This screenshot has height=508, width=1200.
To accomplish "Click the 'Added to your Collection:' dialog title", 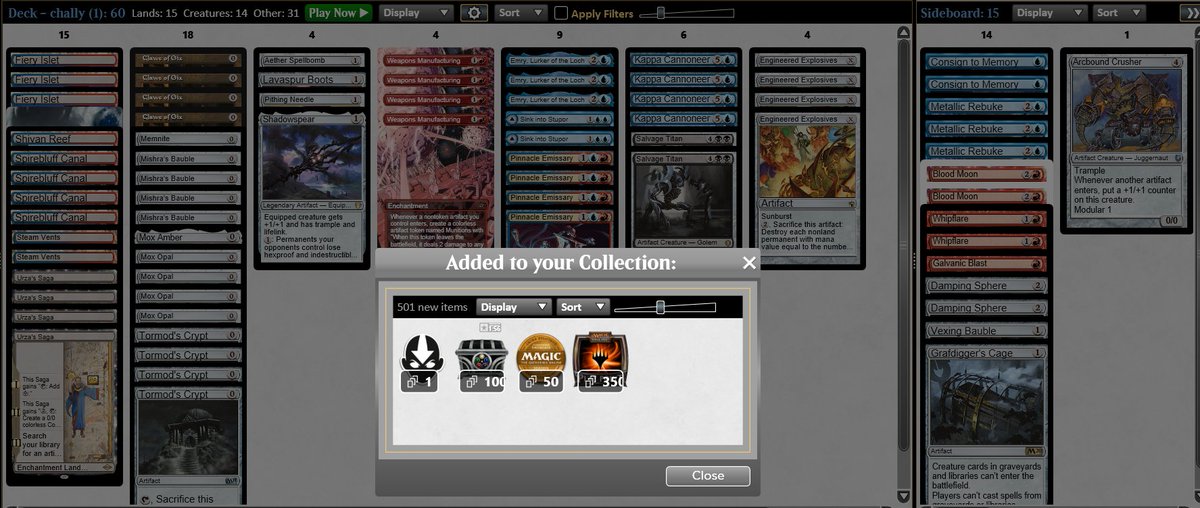I will 561,263.
